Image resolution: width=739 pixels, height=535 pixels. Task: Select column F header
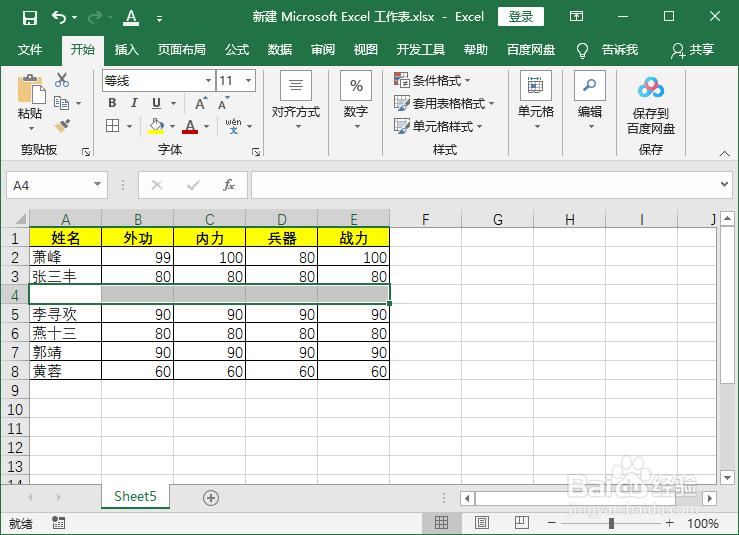[426, 219]
